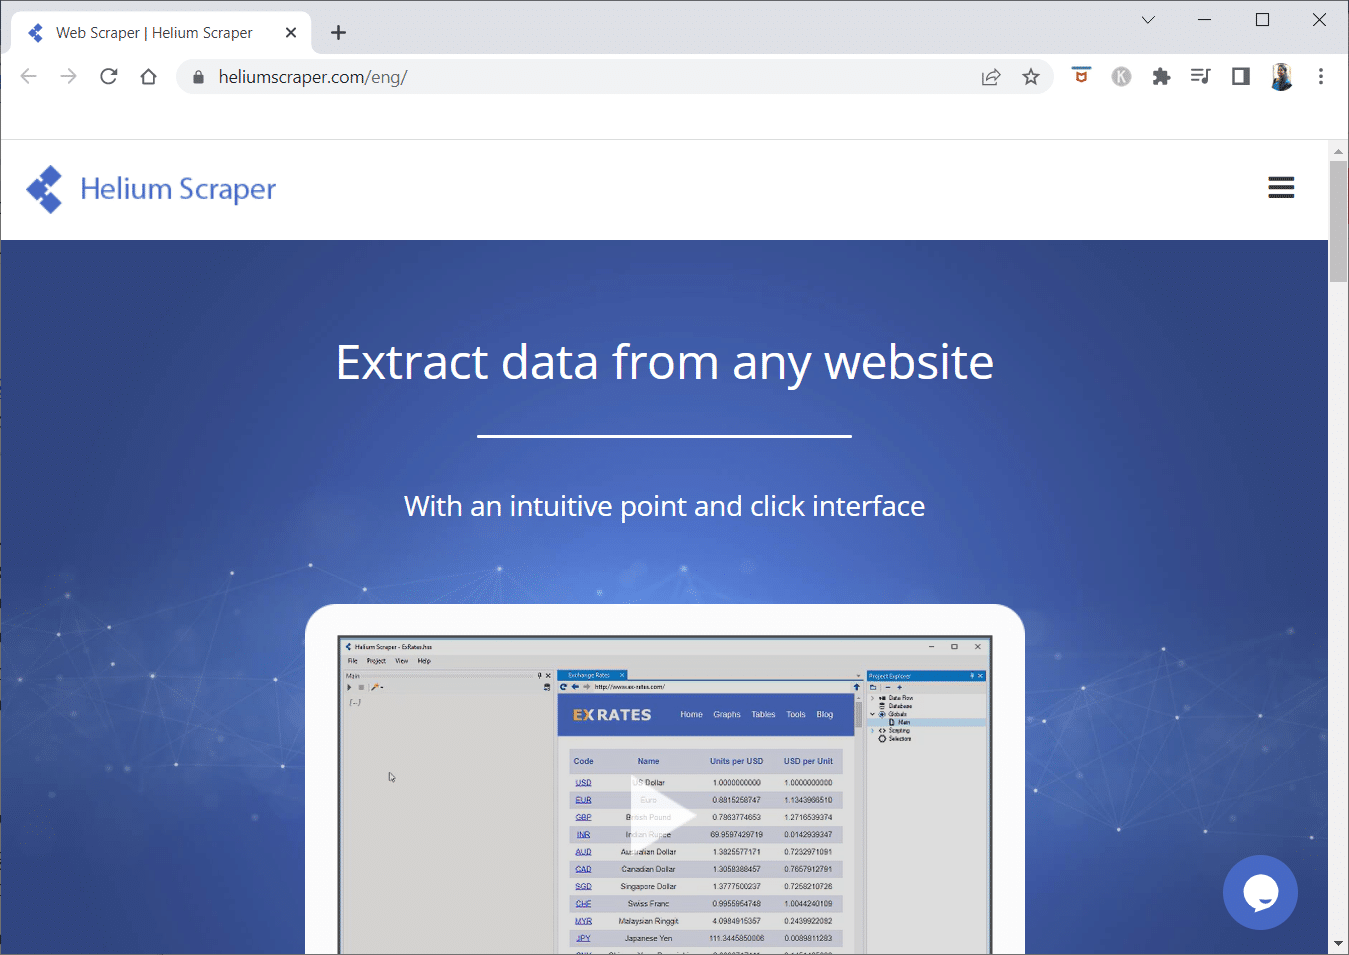Open the Extensions puzzle menu
The height and width of the screenshot is (955, 1349).
pos(1161,77)
